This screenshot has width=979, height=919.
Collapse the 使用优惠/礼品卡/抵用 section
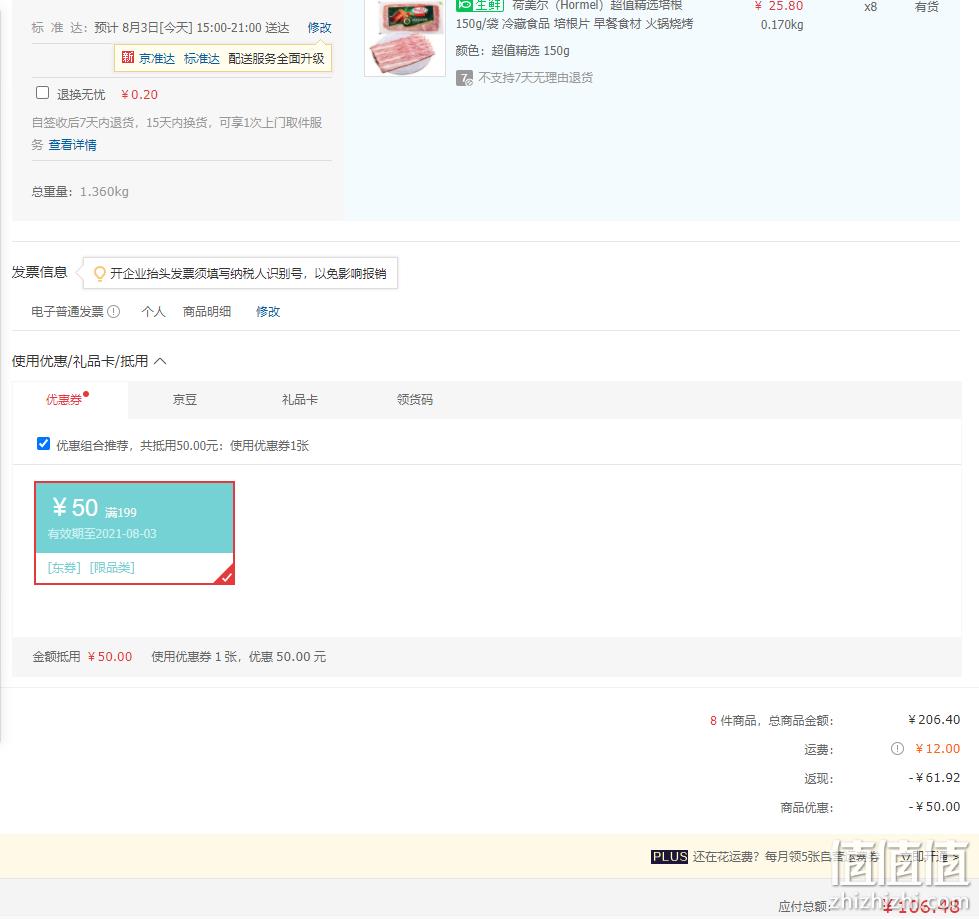coord(160,361)
